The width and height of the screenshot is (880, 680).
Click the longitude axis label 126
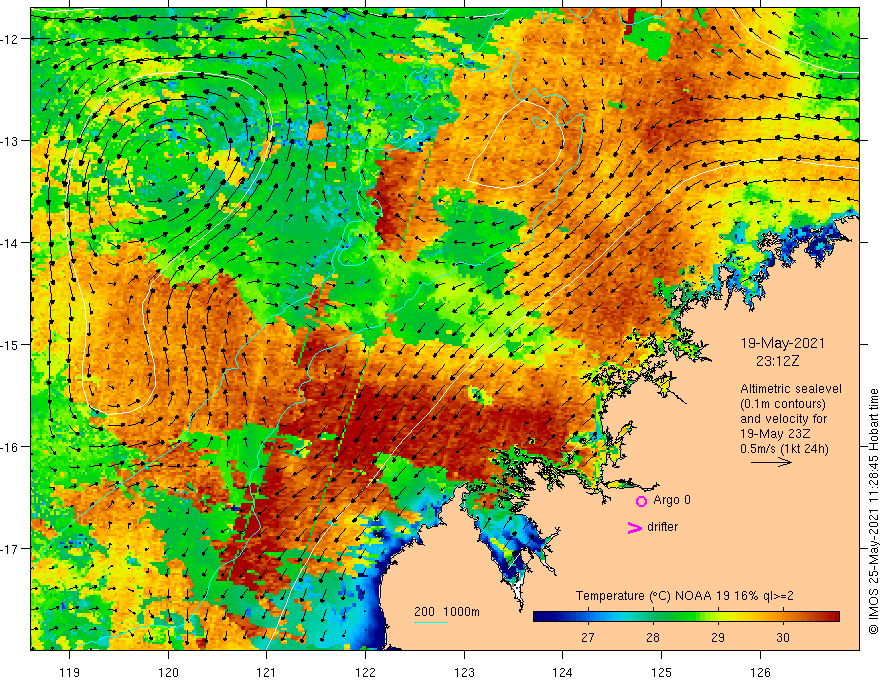coord(760,672)
